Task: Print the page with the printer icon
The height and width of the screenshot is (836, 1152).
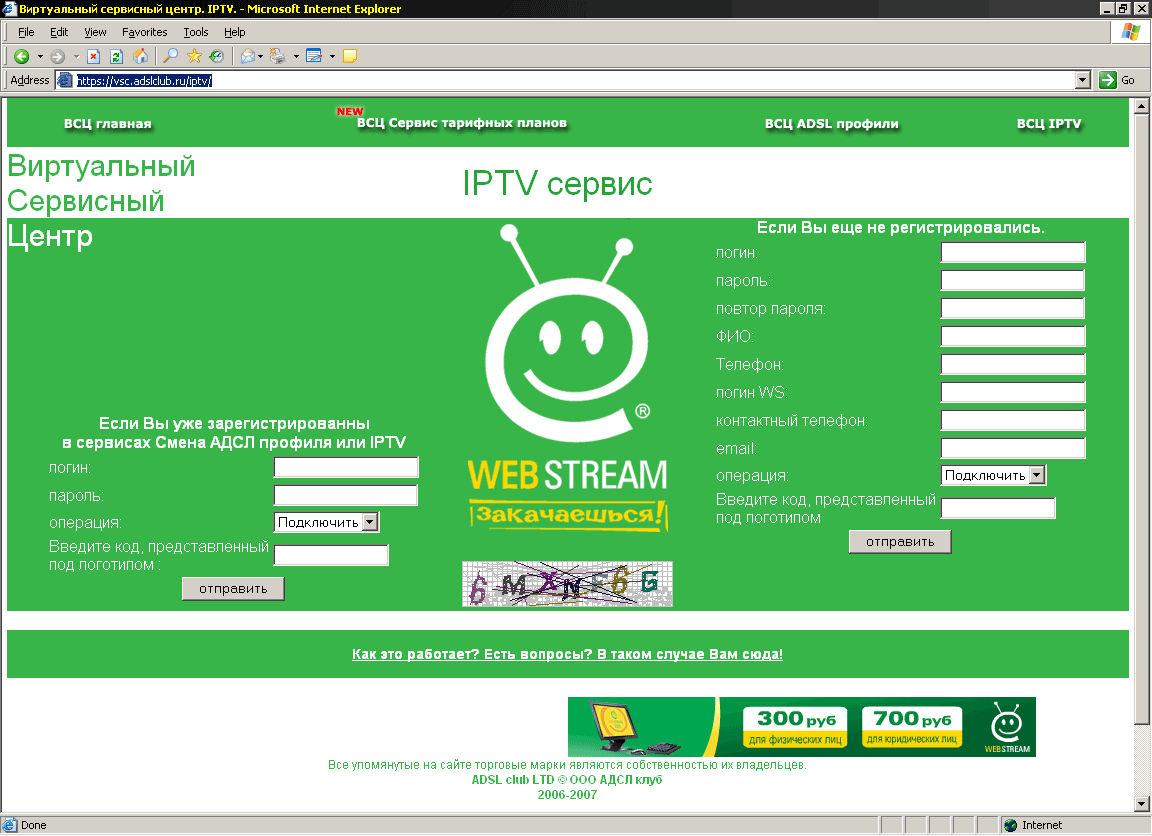Action: pyautogui.click(x=278, y=57)
